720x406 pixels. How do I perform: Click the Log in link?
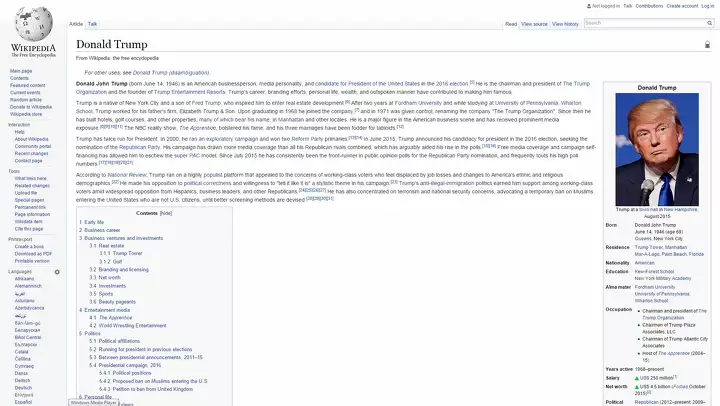coord(706,6)
